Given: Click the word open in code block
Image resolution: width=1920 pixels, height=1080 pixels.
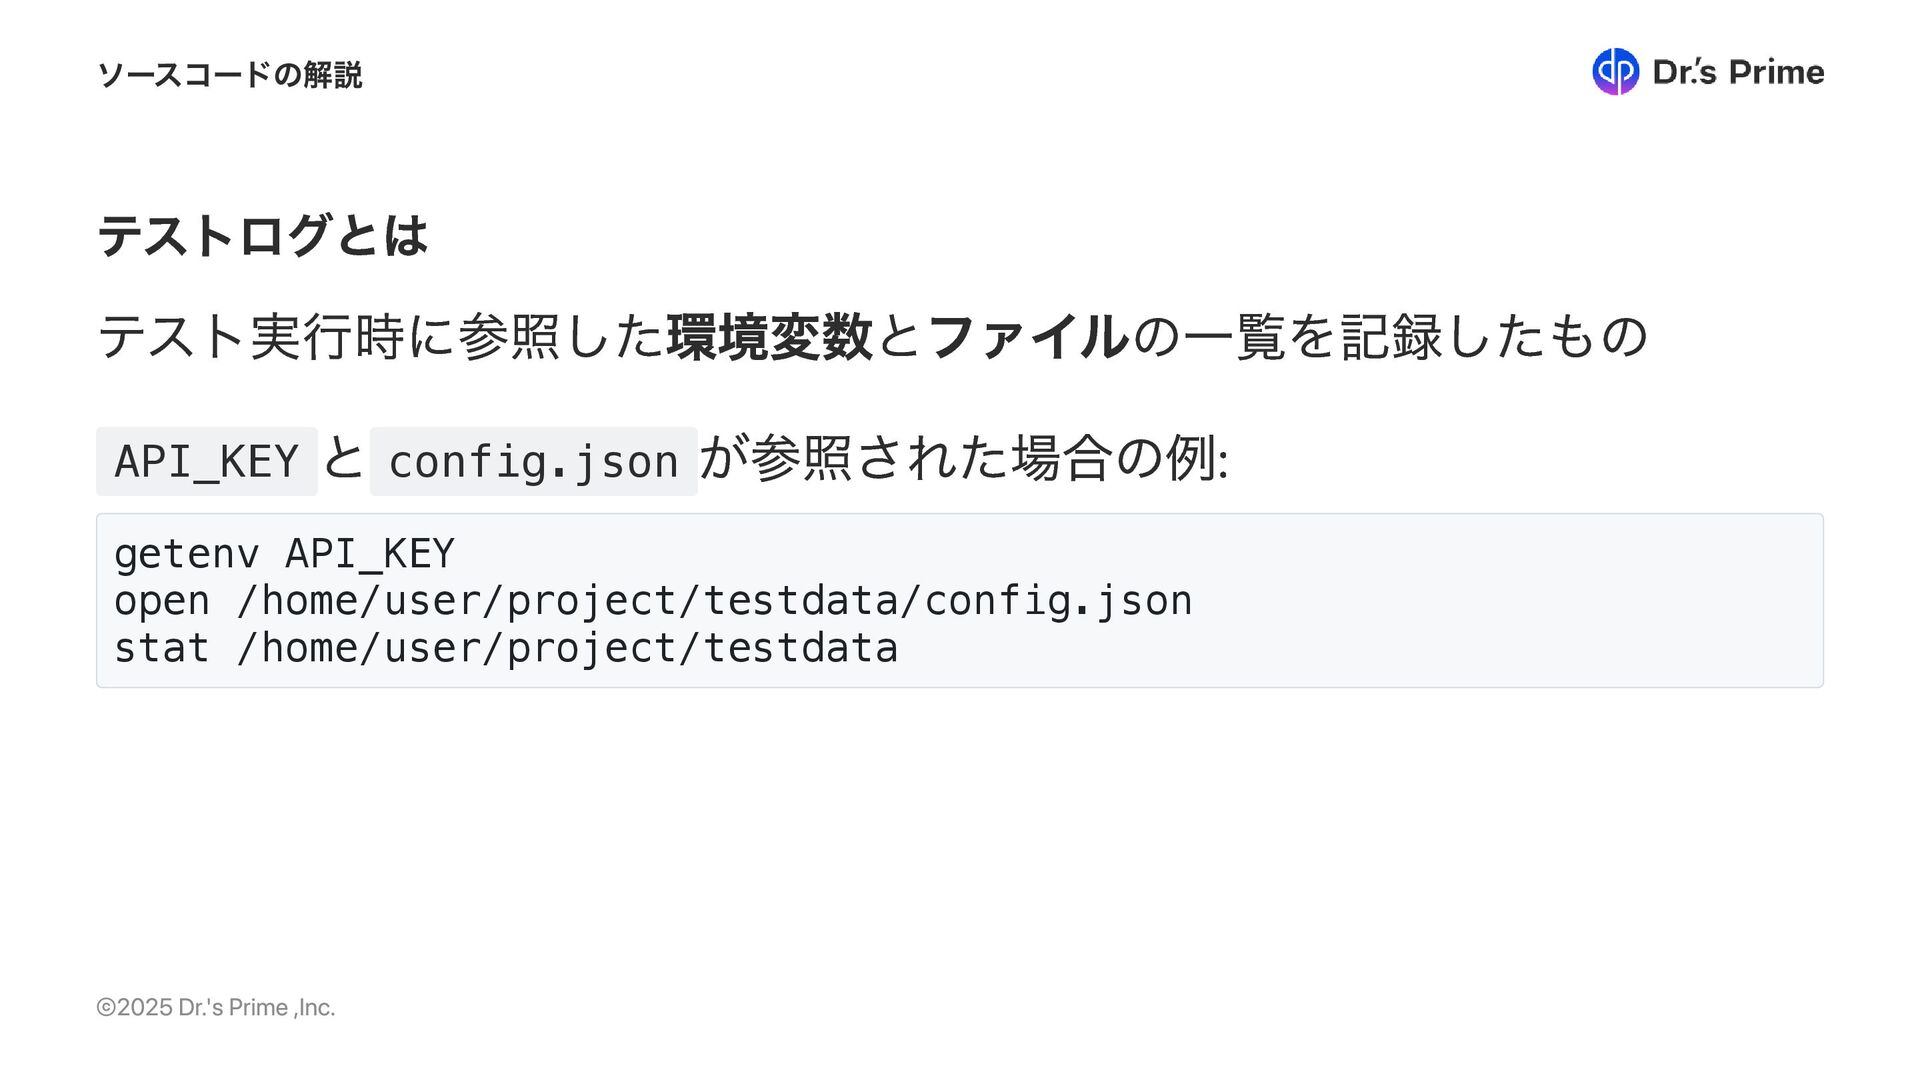Looking at the screenshot, I should coord(161,601).
